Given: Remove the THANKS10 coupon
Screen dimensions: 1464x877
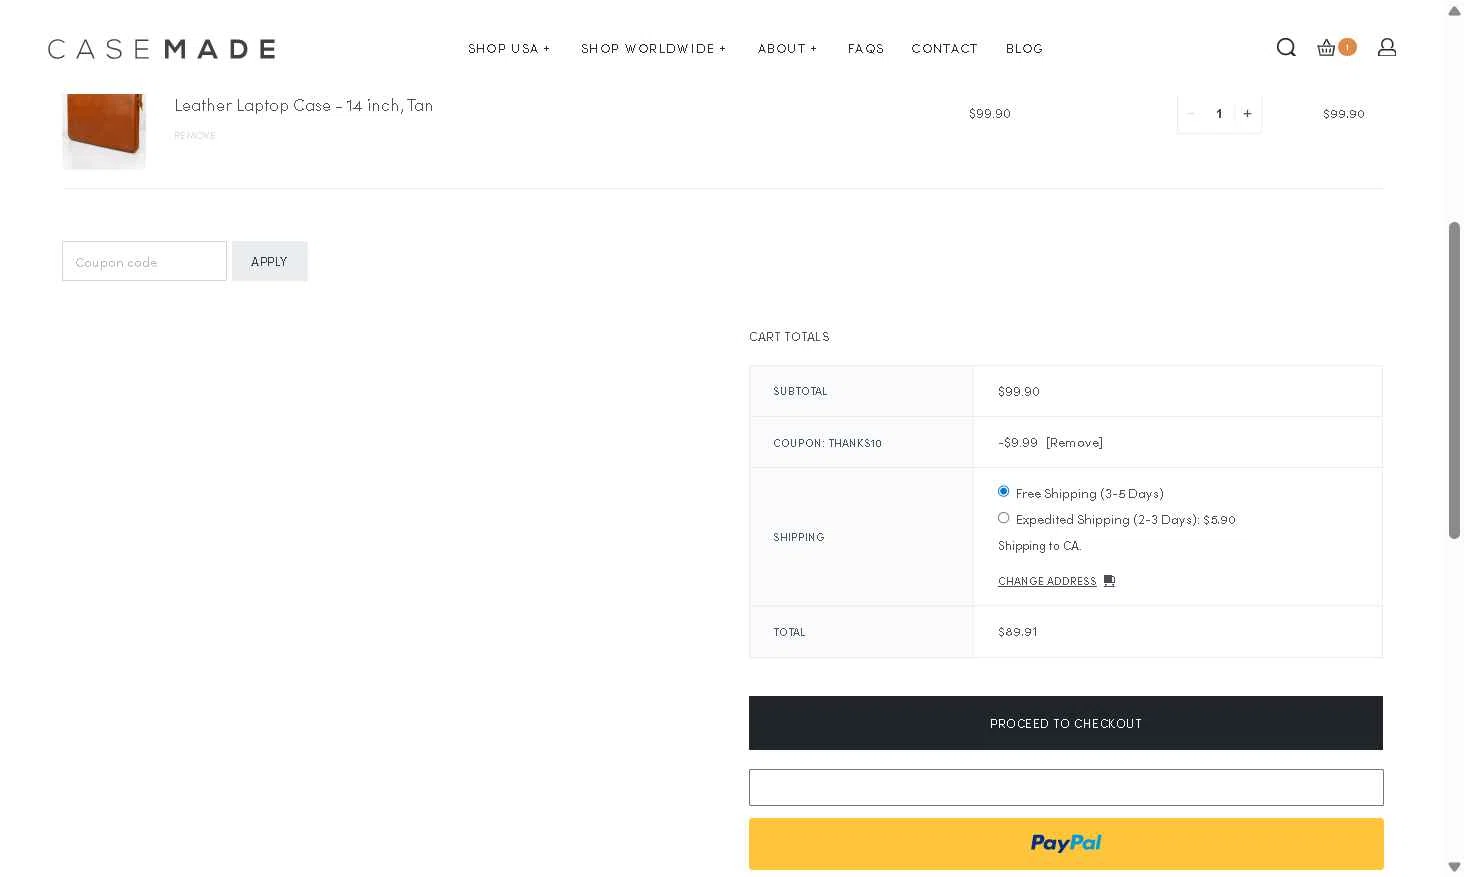Looking at the screenshot, I should 1074,442.
